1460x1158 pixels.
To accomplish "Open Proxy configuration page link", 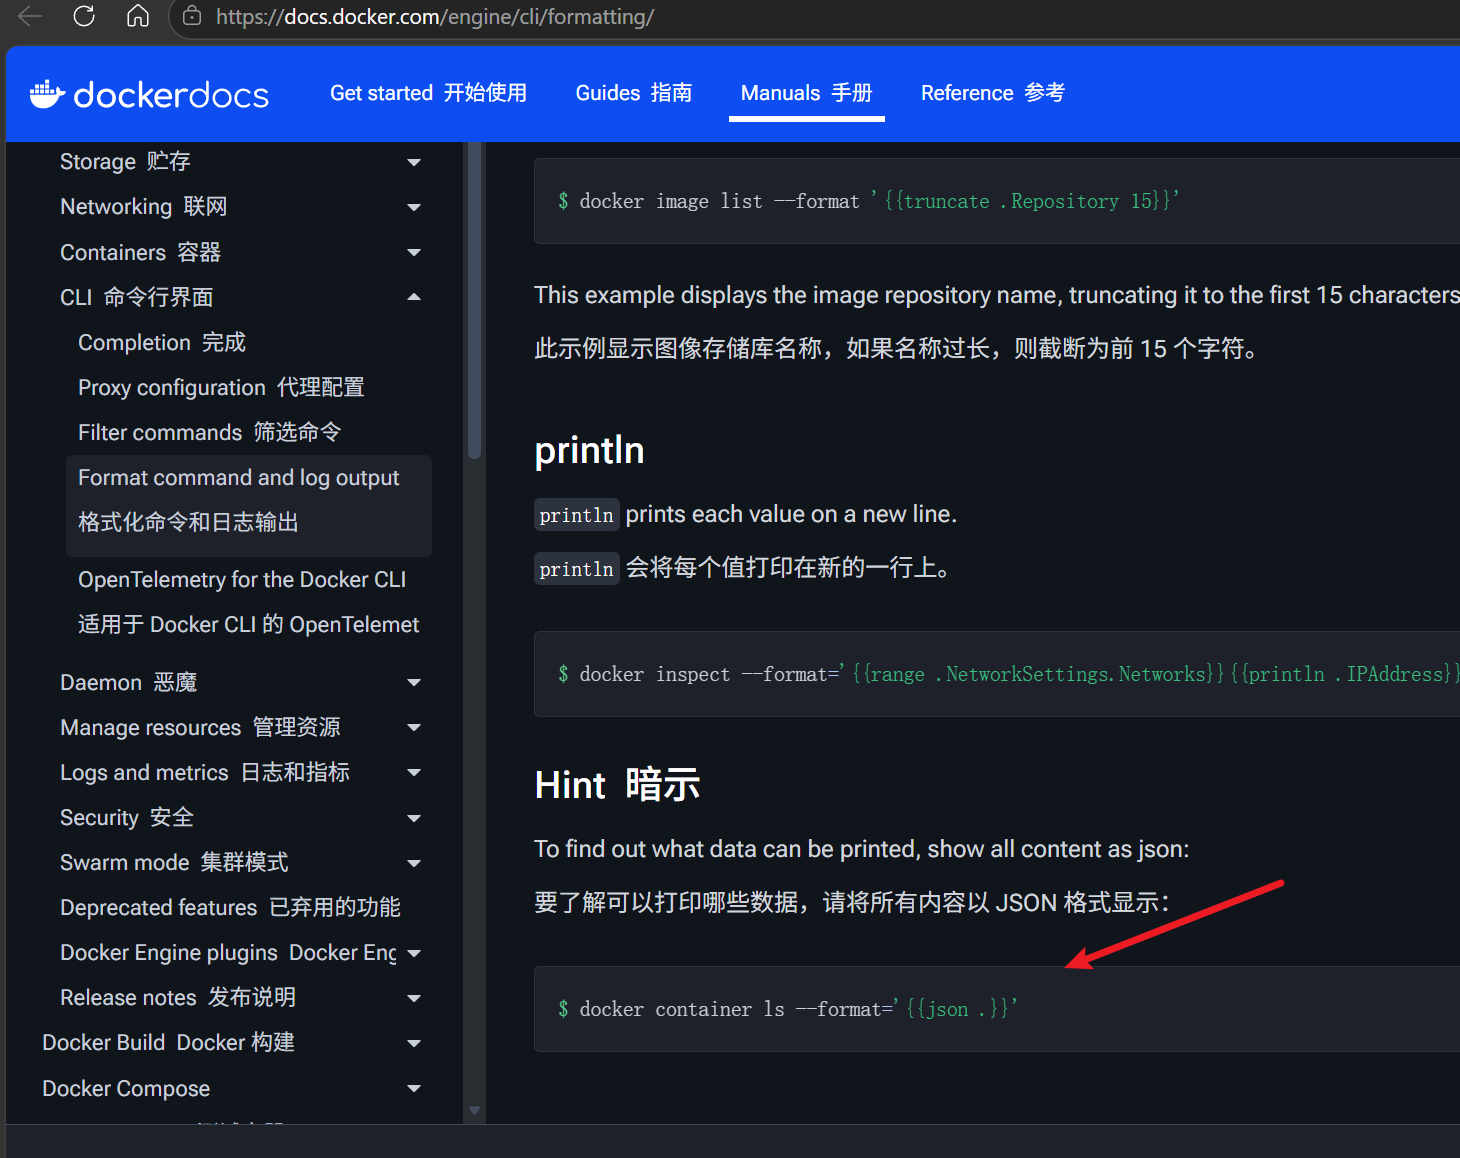I will pos(221,387).
